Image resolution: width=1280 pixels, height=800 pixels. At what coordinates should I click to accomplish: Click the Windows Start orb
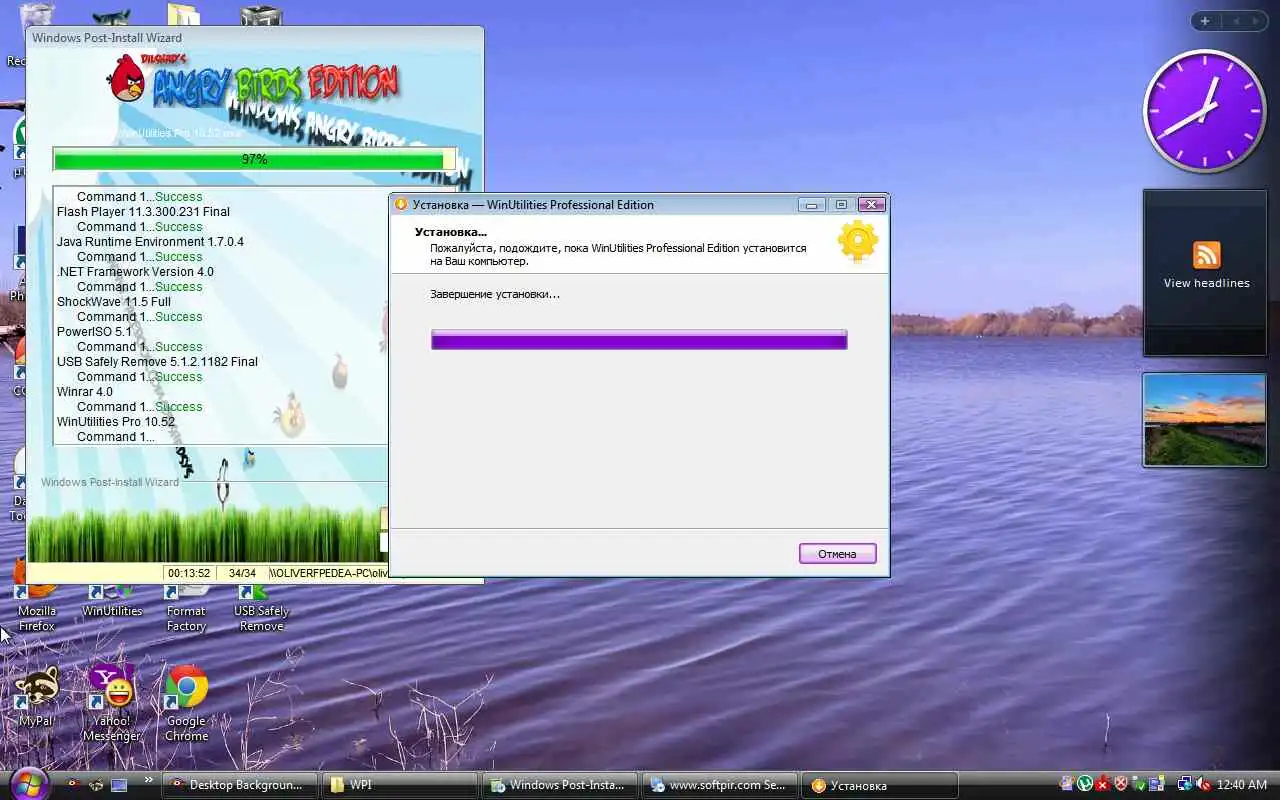[x=27, y=783]
